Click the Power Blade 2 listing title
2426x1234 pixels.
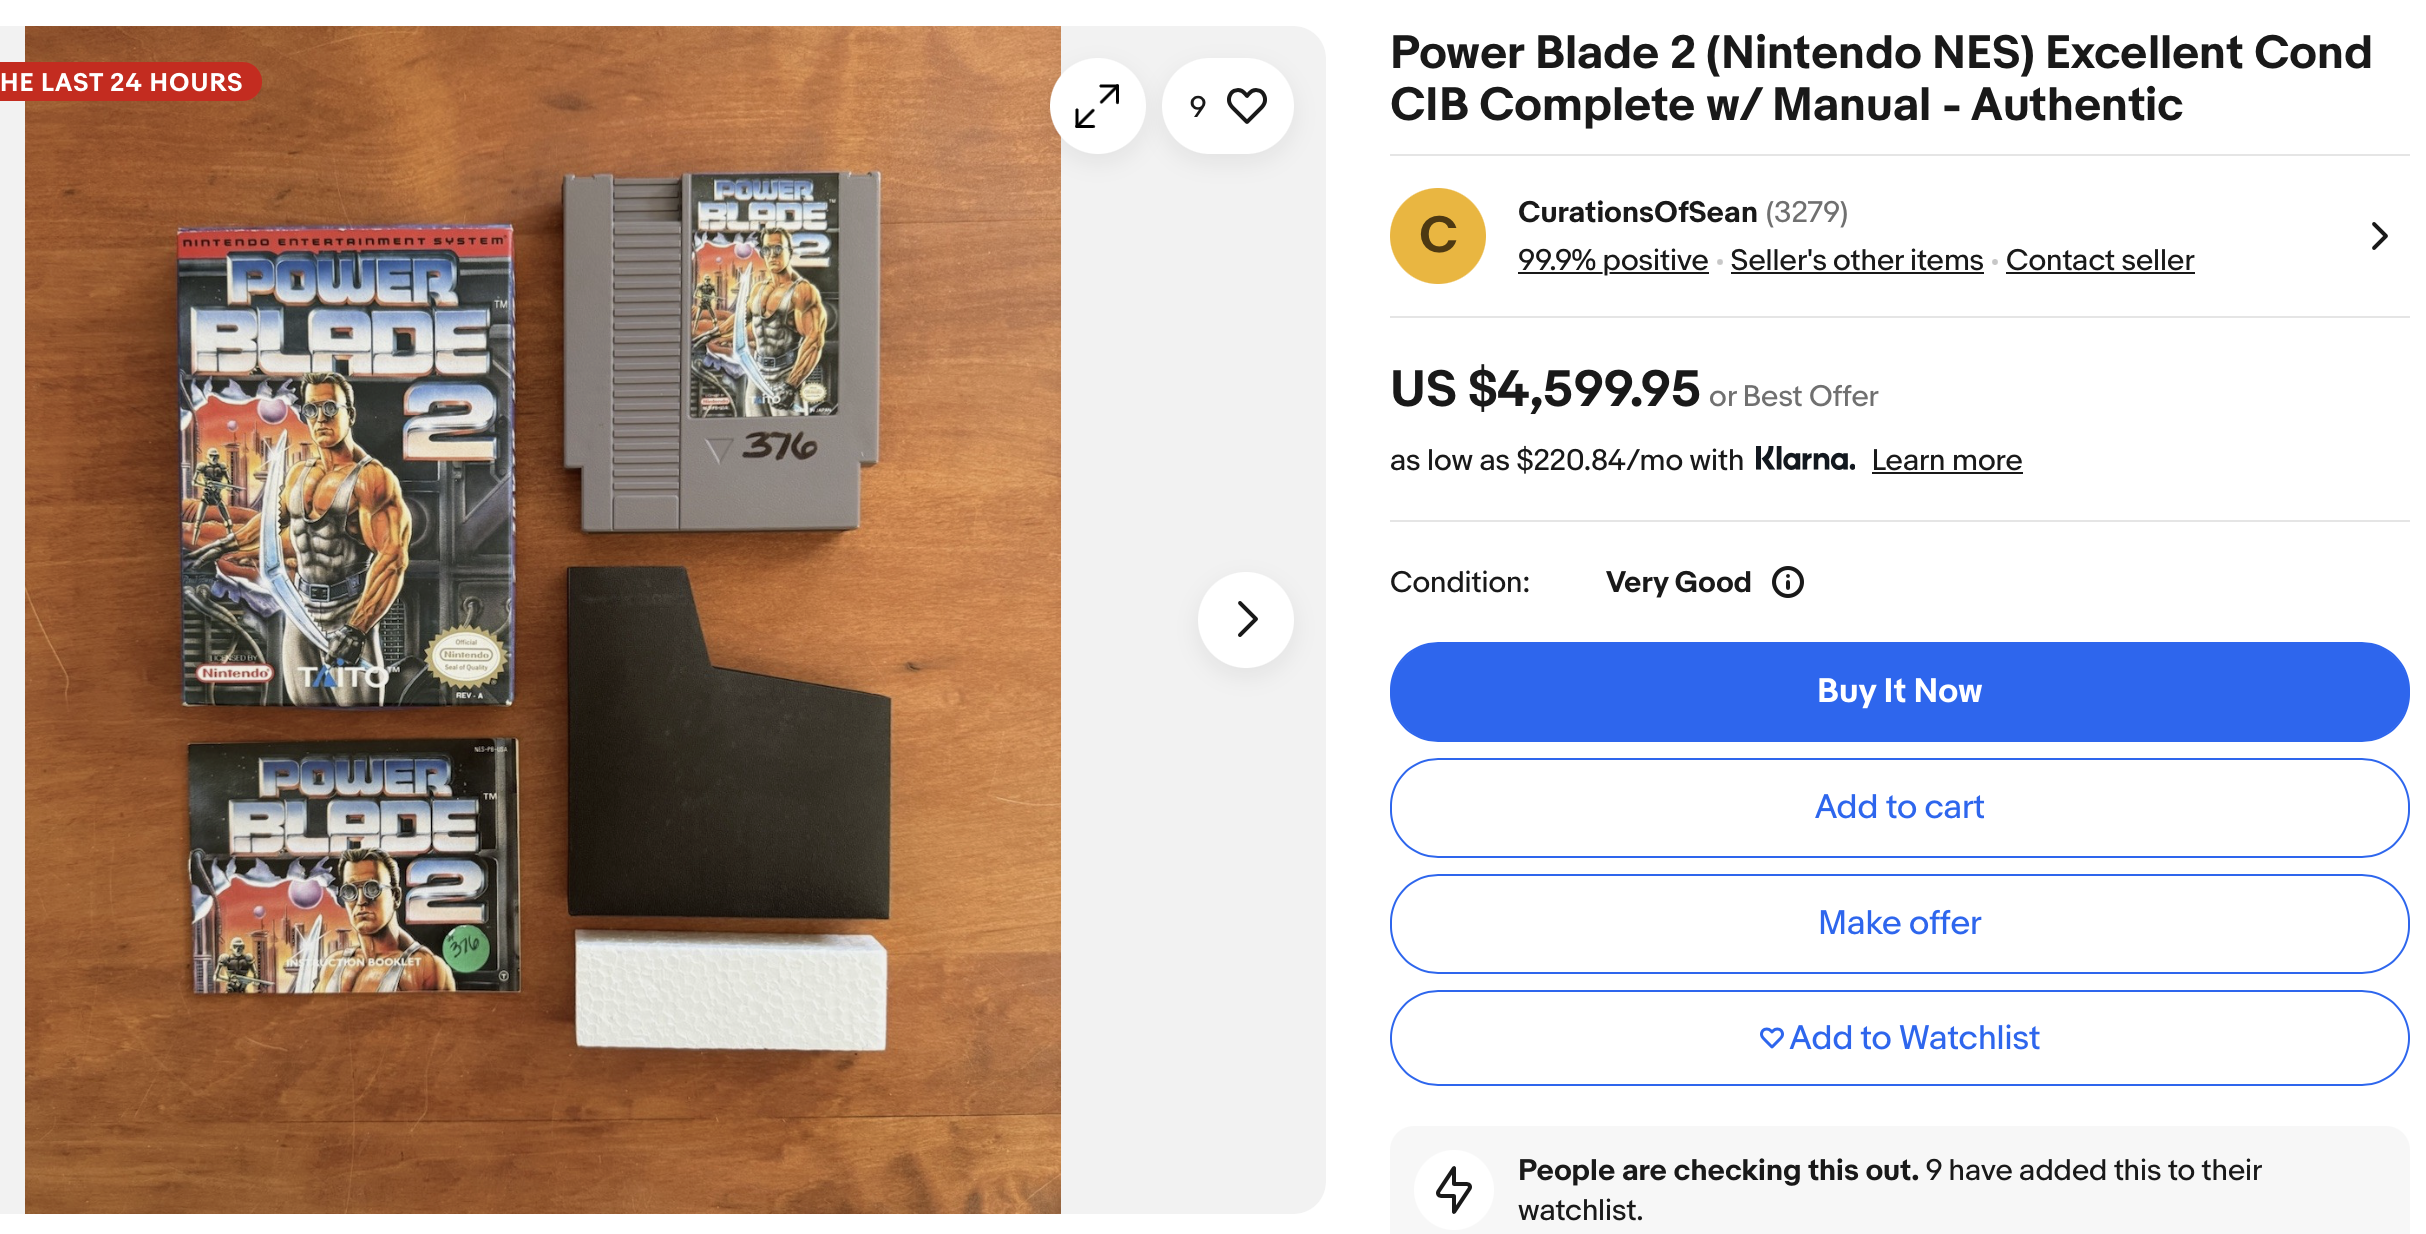tap(1880, 78)
